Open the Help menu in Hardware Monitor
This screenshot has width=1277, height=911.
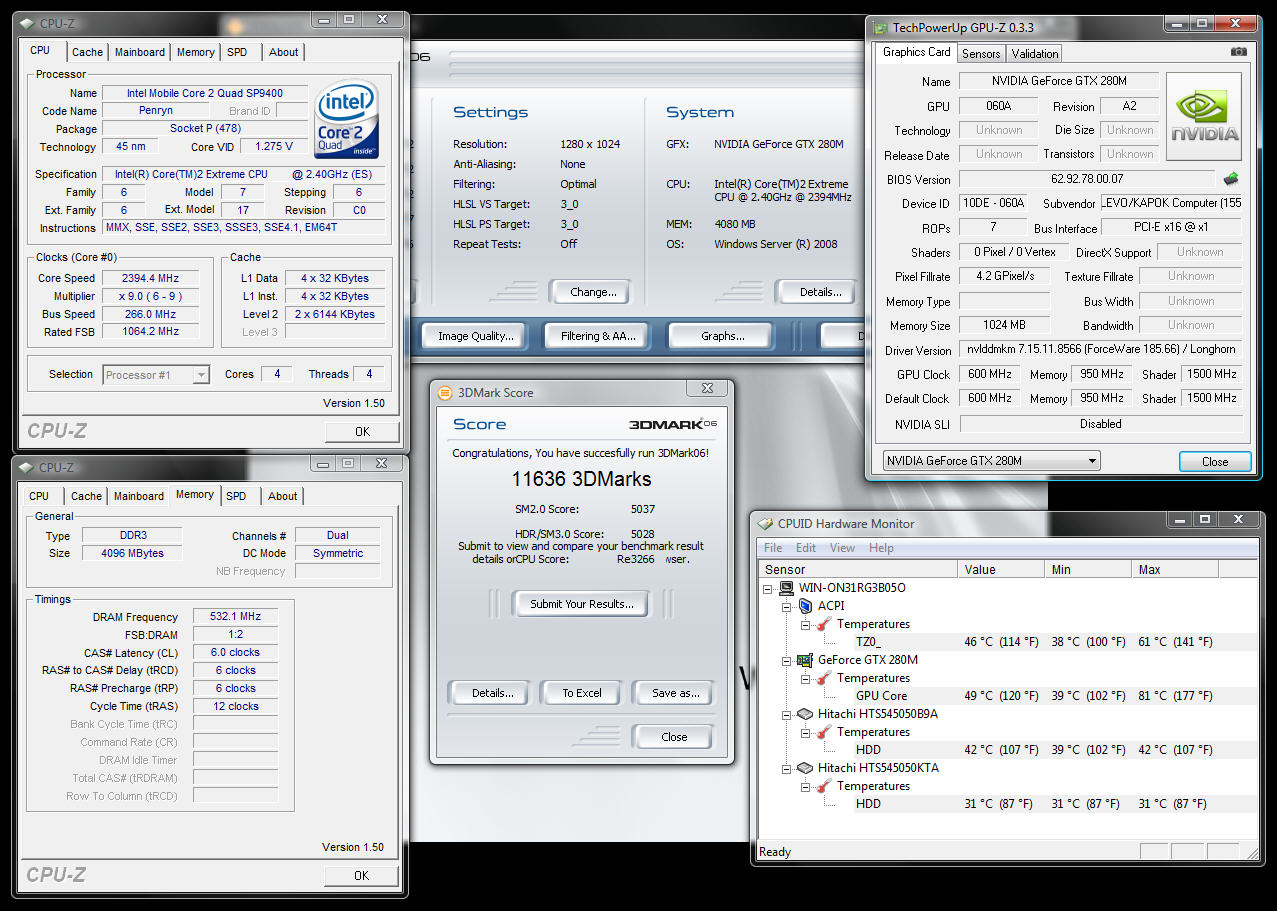pos(881,548)
